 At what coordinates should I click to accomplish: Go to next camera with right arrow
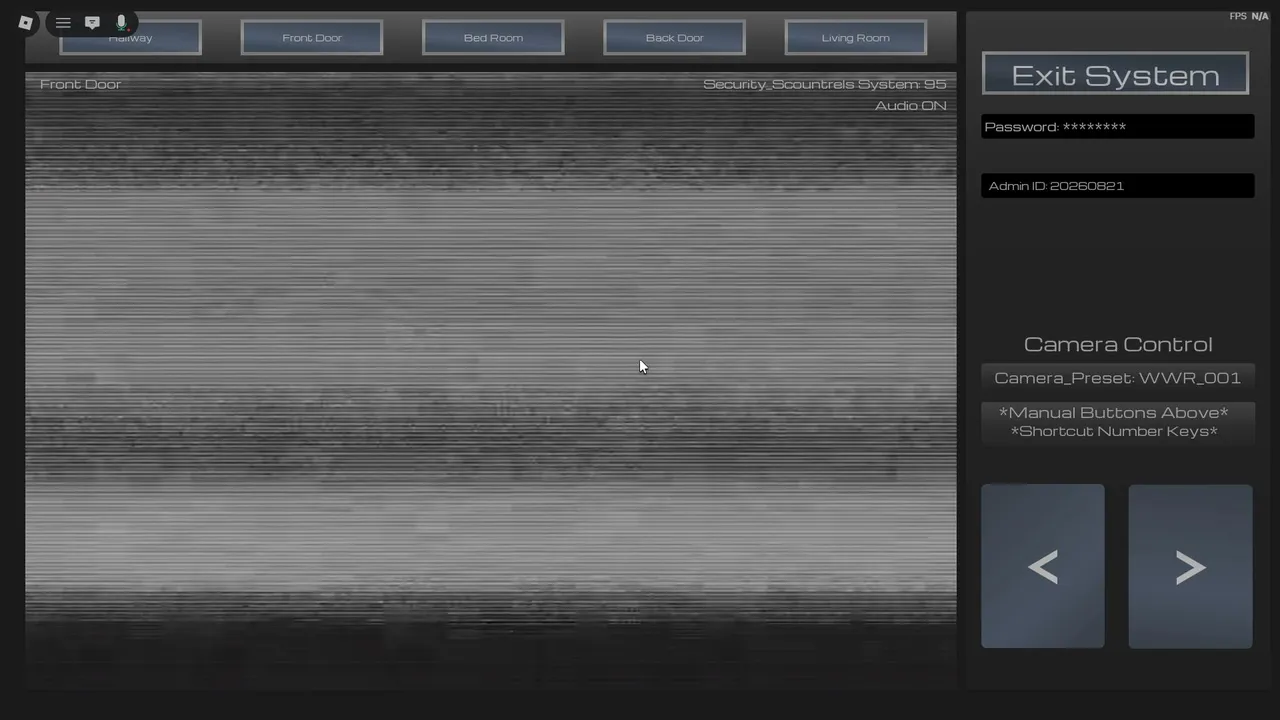[1190, 566]
